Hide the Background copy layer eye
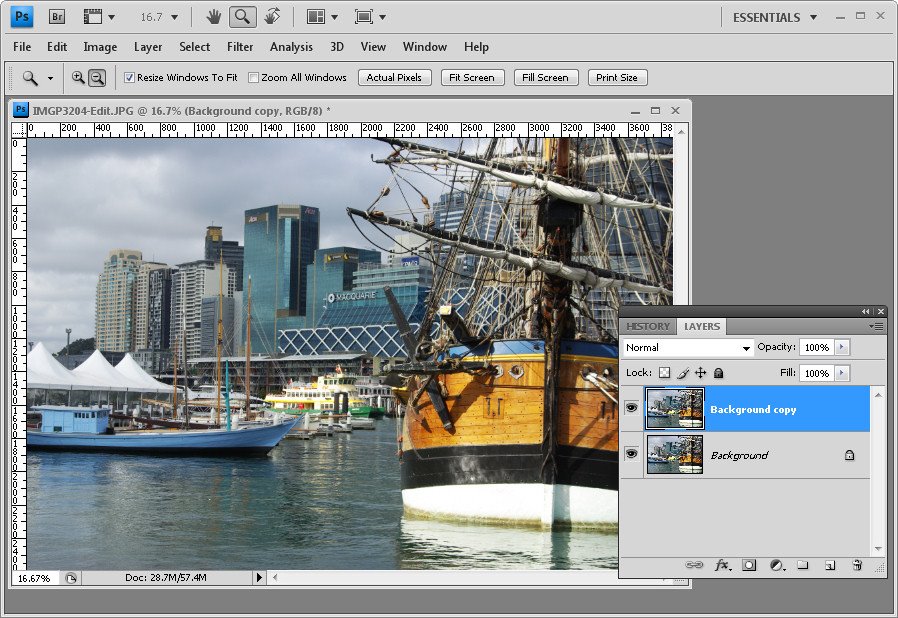898x618 pixels. 632,408
